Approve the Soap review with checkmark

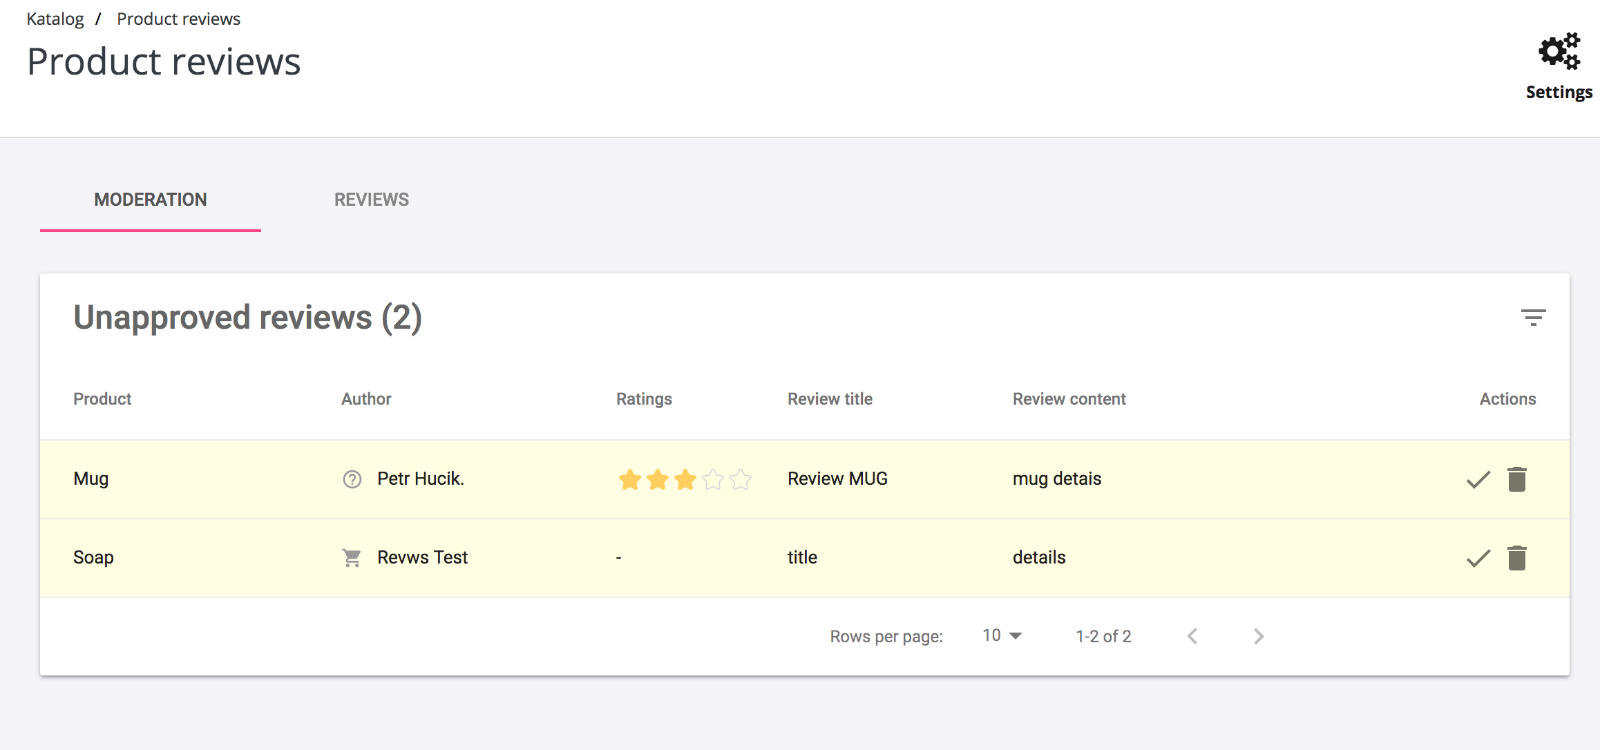click(1478, 558)
